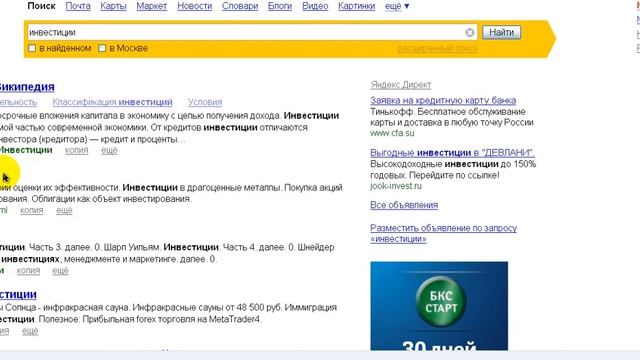Open 'копия' under the Шарп Уильям result
The width and height of the screenshot is (640, 360).
[x=28, y=271]
